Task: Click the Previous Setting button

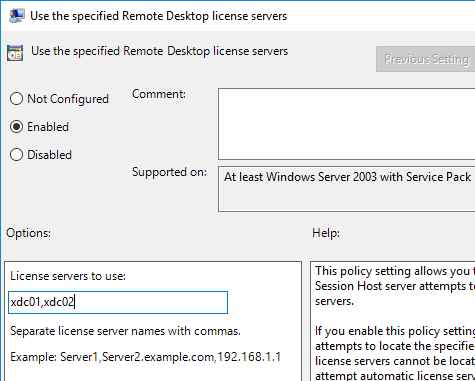Action: [x=426, y=59]
